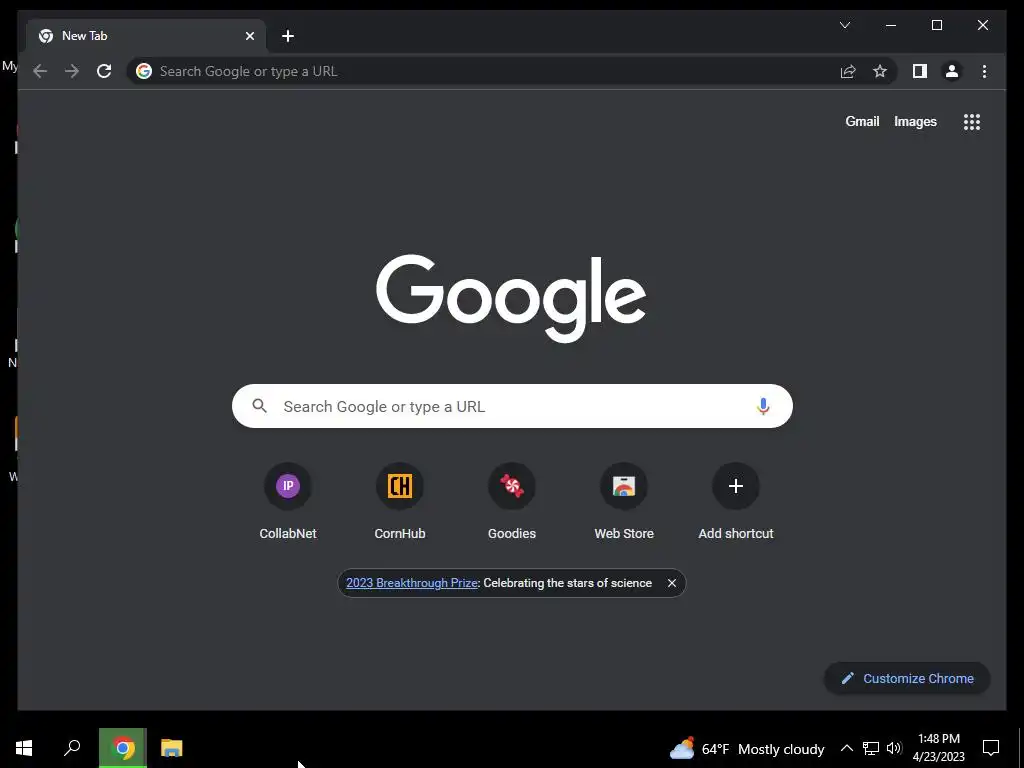This screenshot has height=768, width=1024.
Task: Open the weather widget 64°F Mostly cloudy
Action: coord(747,748)
